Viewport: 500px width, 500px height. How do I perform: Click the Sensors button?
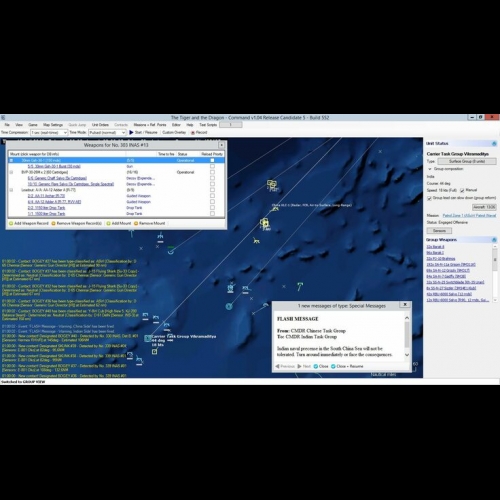tap(439, 231)
